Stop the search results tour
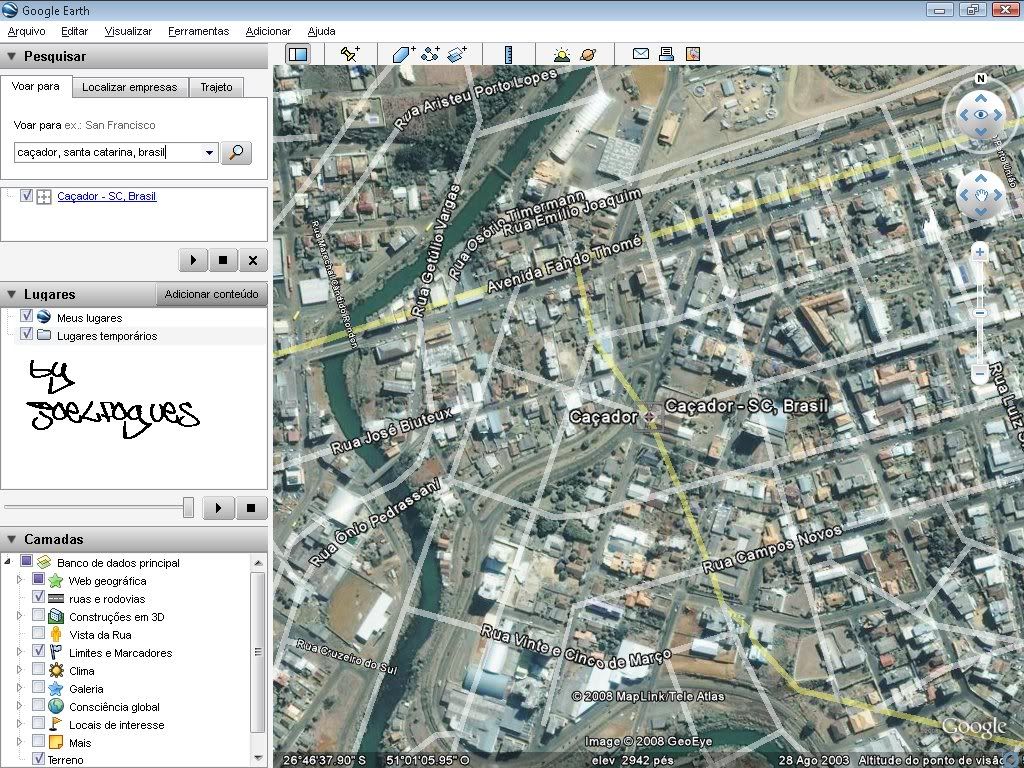Viewport: 1024px width, 768px height. click(x=223, y=260)
